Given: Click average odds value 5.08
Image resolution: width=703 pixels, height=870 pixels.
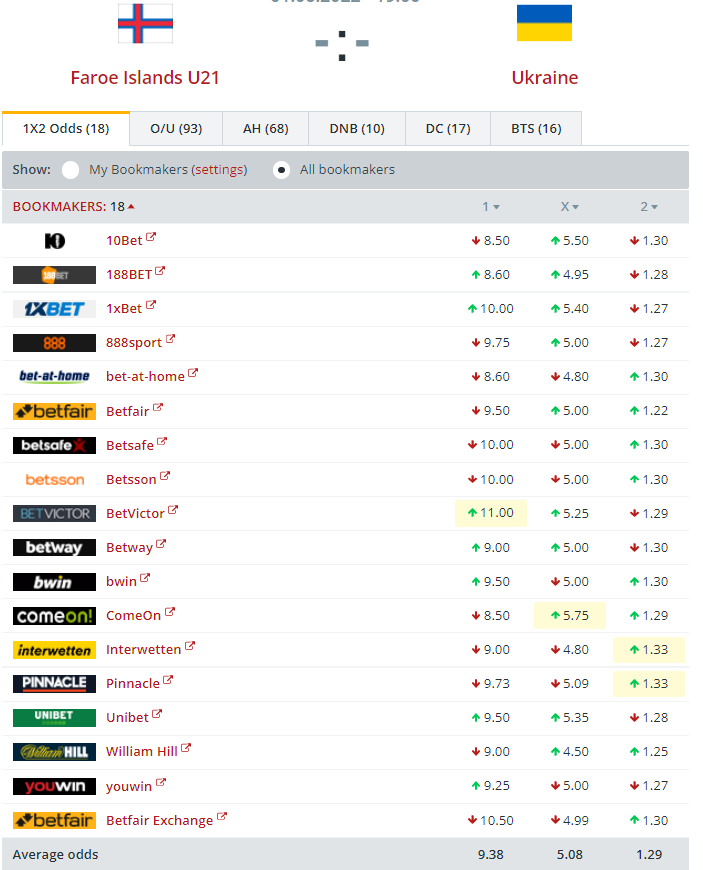Looking at the screenshot, I should [x=570, y=854].
